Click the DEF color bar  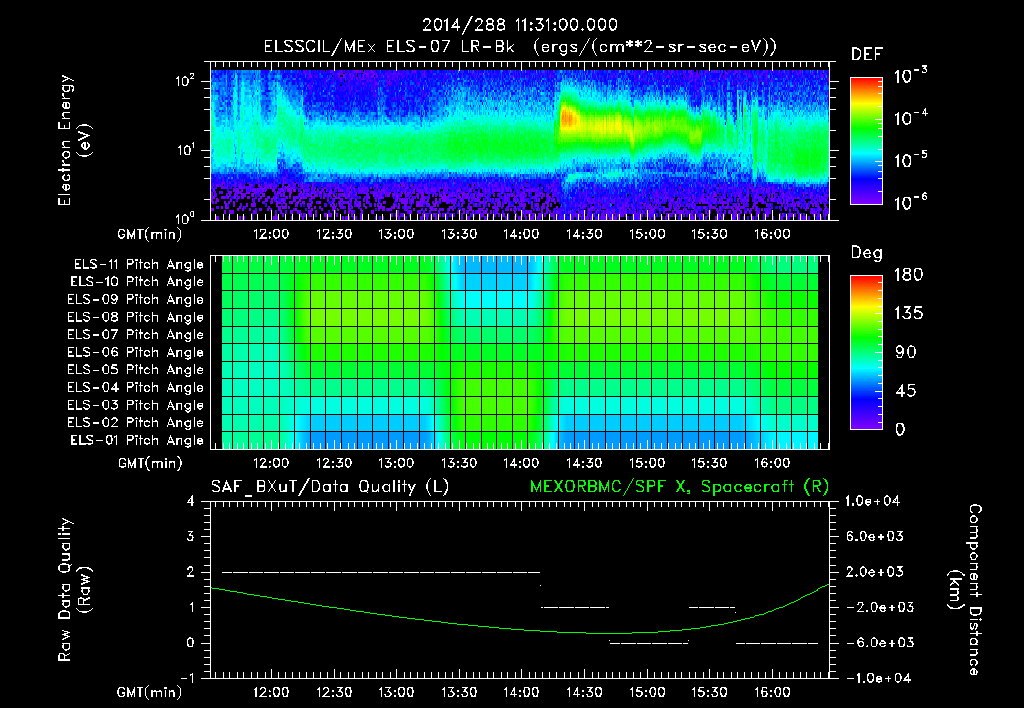click(867, 140)
